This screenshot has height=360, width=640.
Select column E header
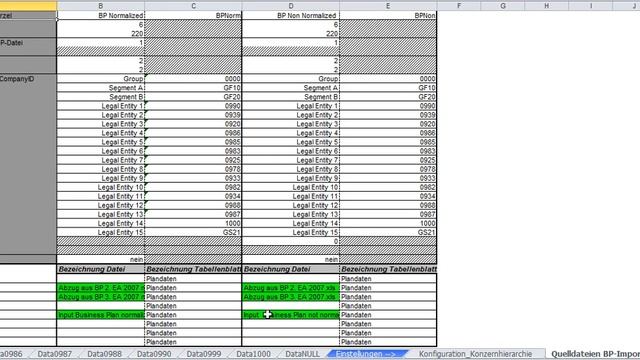click(x=388, y=6)
